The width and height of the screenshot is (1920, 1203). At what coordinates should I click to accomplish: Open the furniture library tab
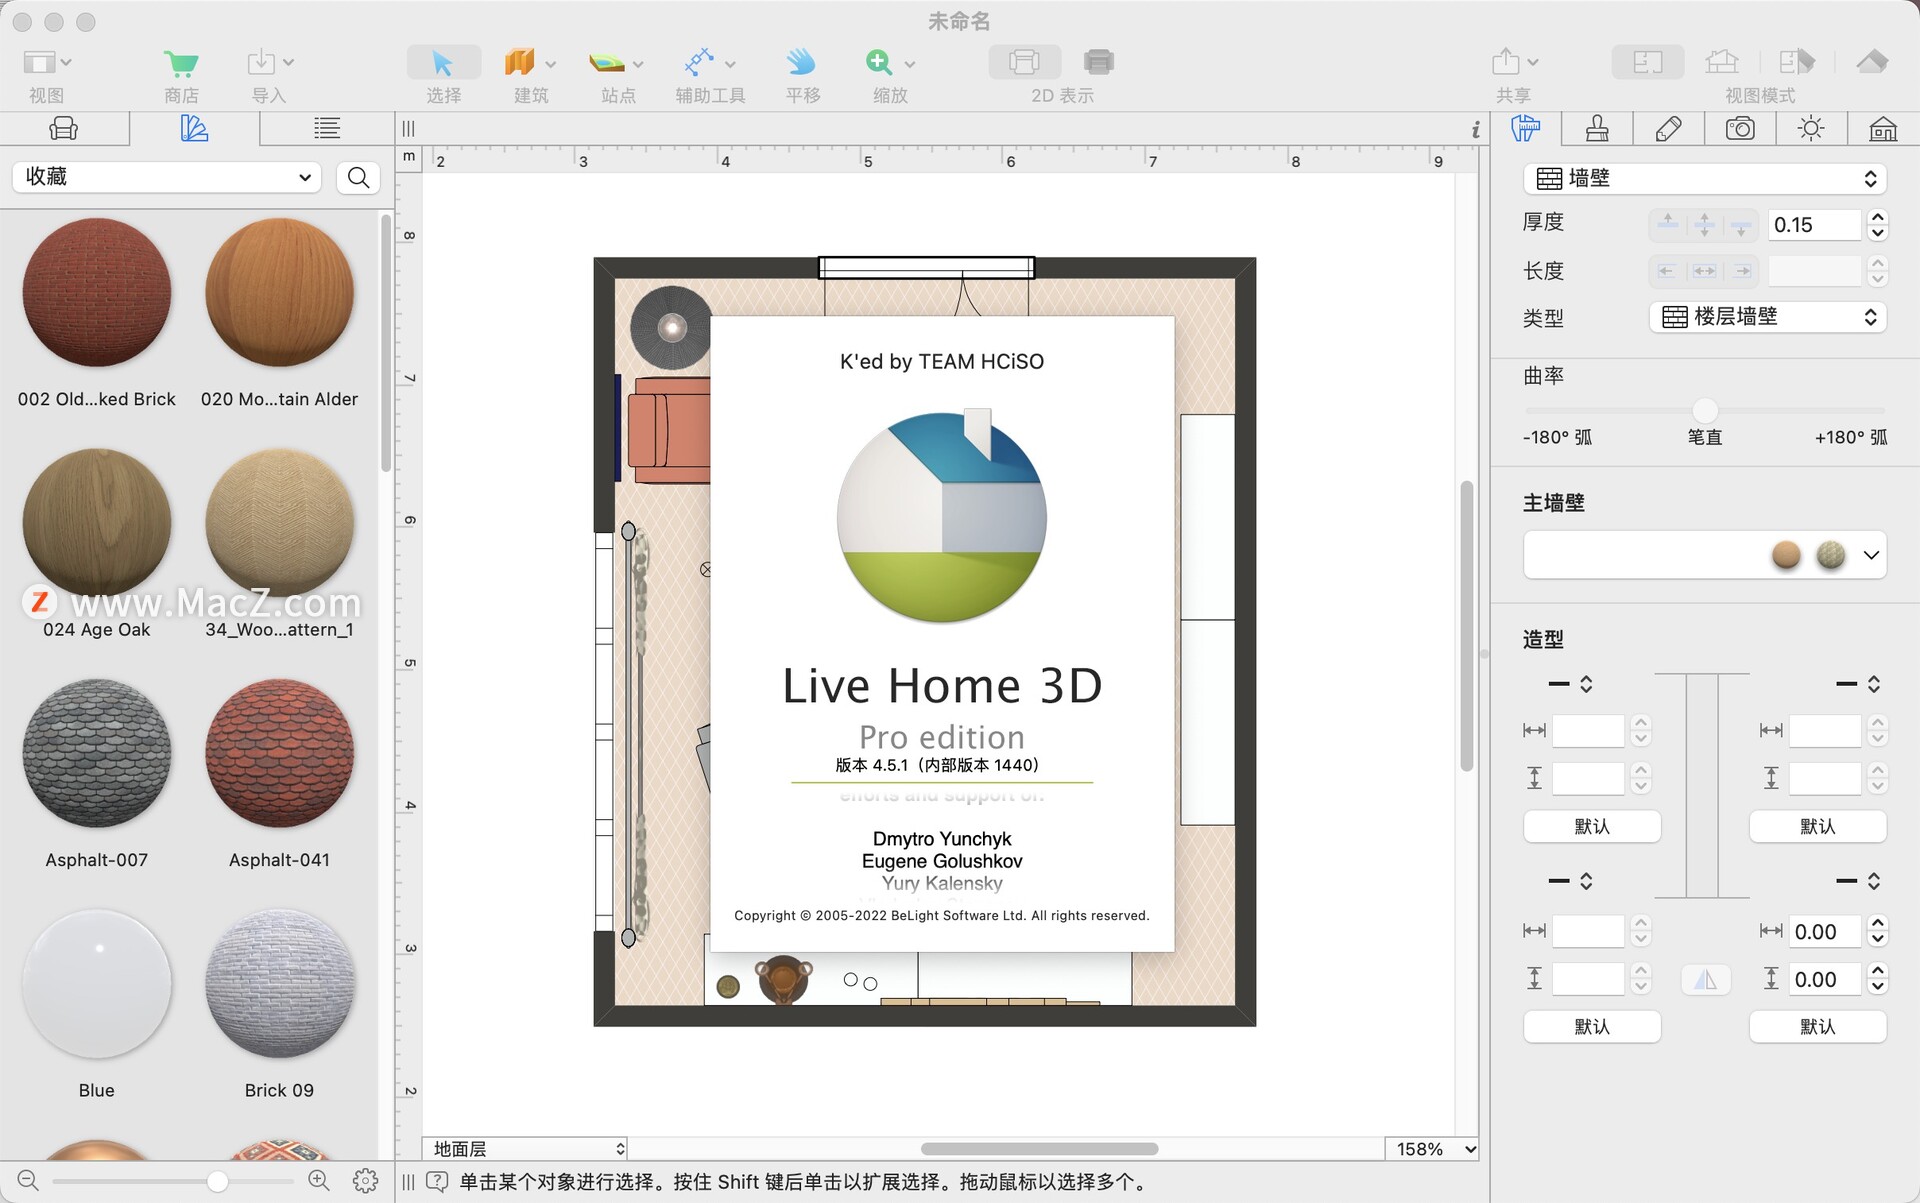coord(64,128)
